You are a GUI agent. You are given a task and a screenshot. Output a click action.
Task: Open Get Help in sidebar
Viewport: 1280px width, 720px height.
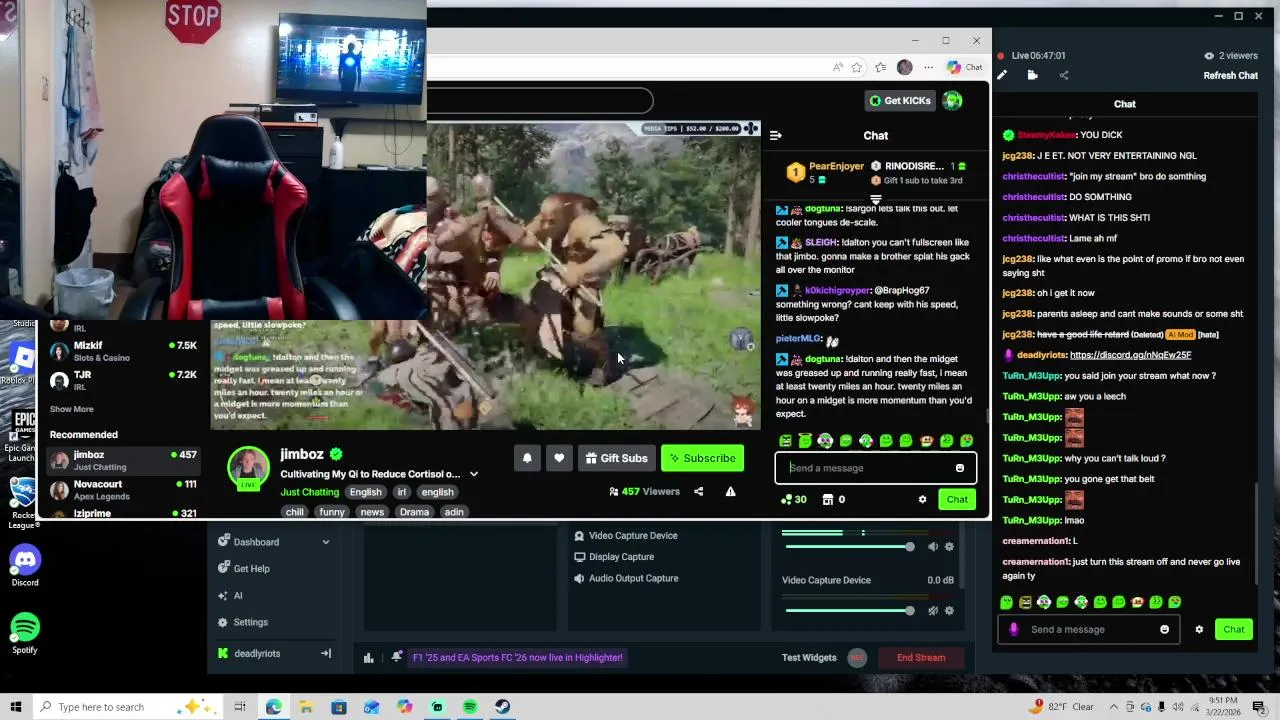click(251, 569)
